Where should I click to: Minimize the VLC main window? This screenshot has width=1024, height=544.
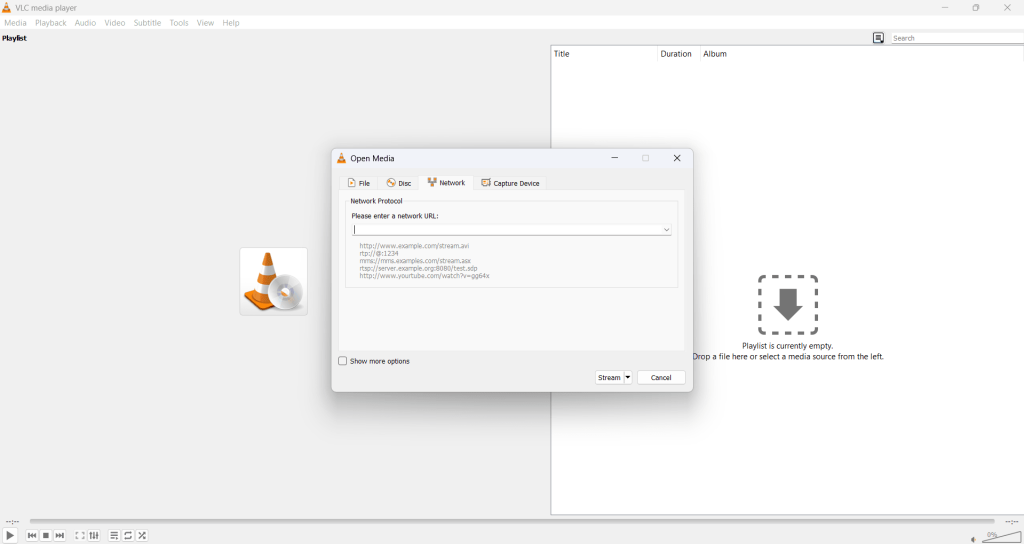(x=944, y=8)
